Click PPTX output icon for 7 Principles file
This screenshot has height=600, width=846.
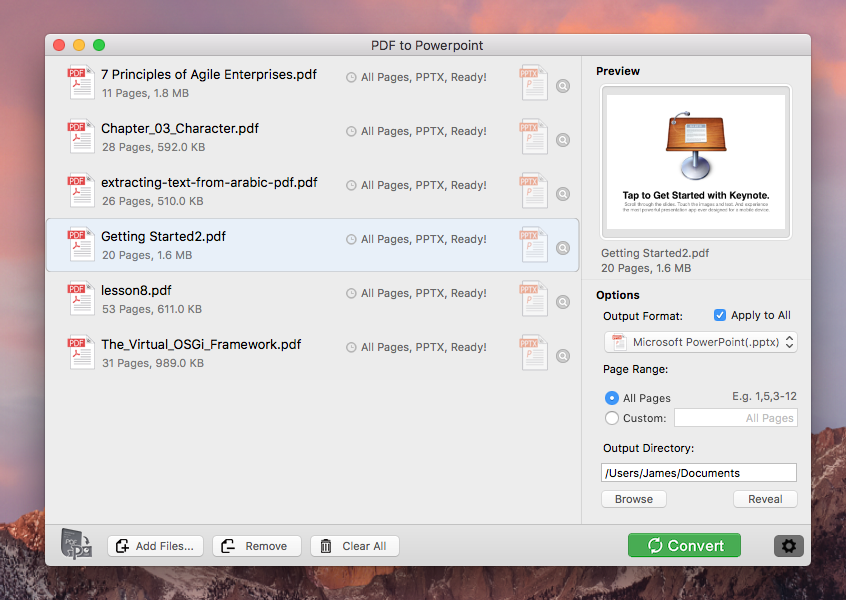pos(534,83)
